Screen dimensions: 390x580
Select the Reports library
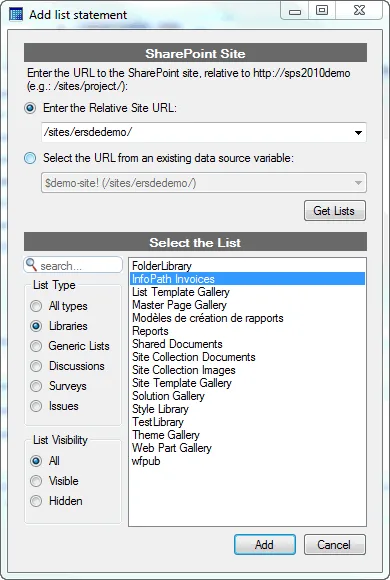[247, 331]
